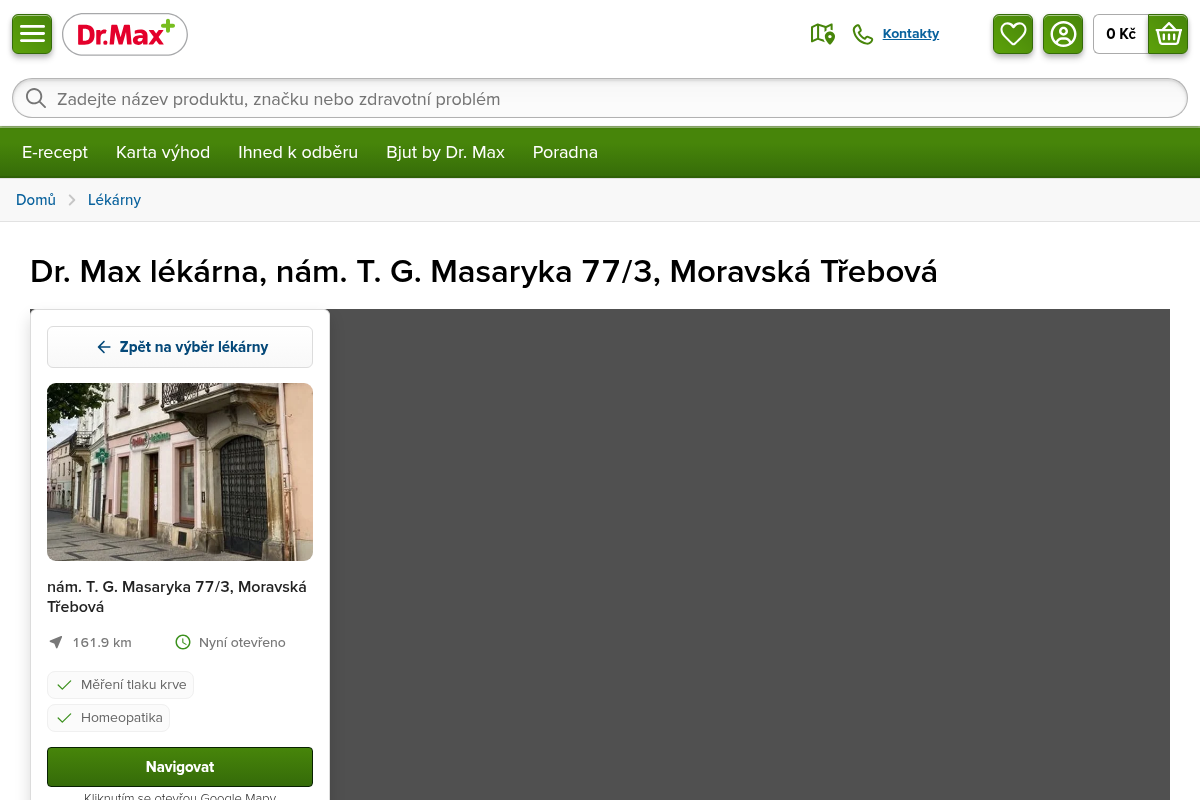This screenshot has height=800, width=1200.
Task: Open the user account icon
Action: [x=1063, y=34]
